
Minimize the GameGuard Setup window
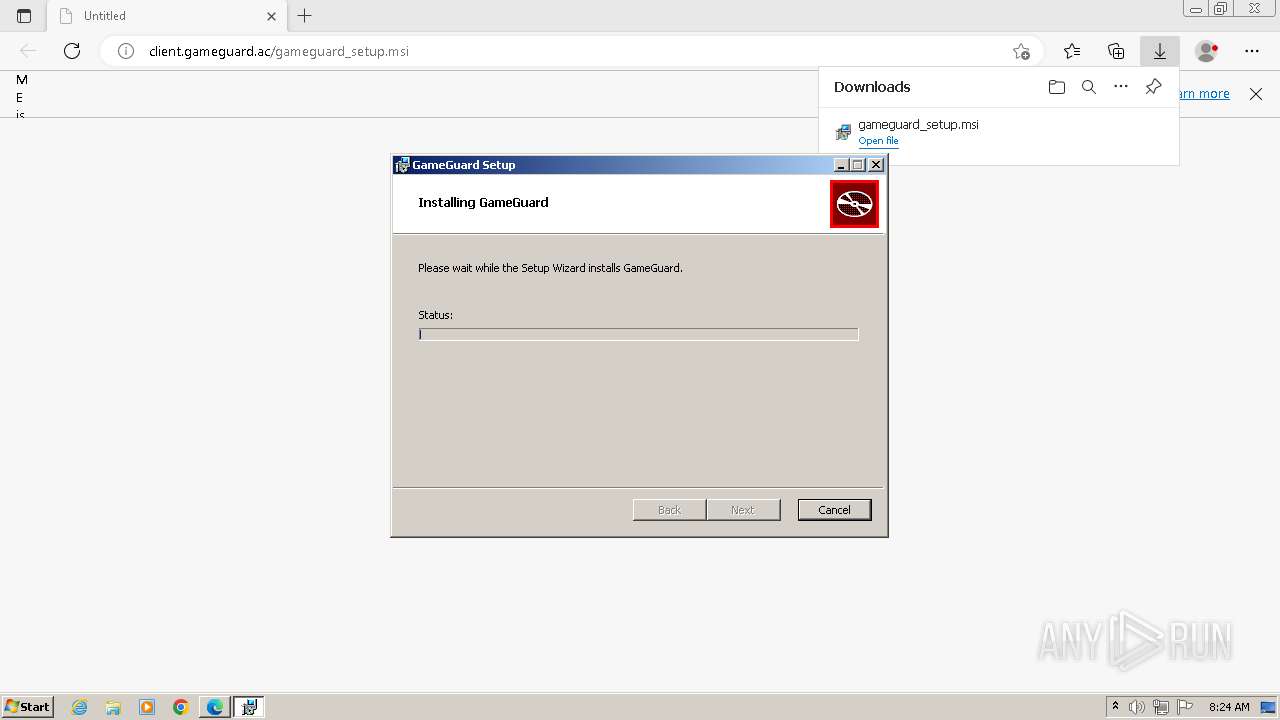[841, 165]
